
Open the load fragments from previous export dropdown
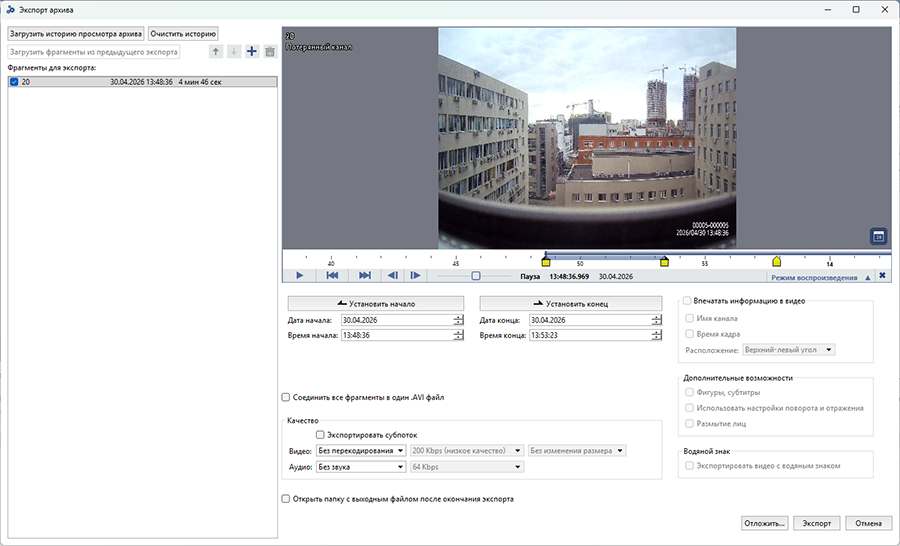[94, 52]
